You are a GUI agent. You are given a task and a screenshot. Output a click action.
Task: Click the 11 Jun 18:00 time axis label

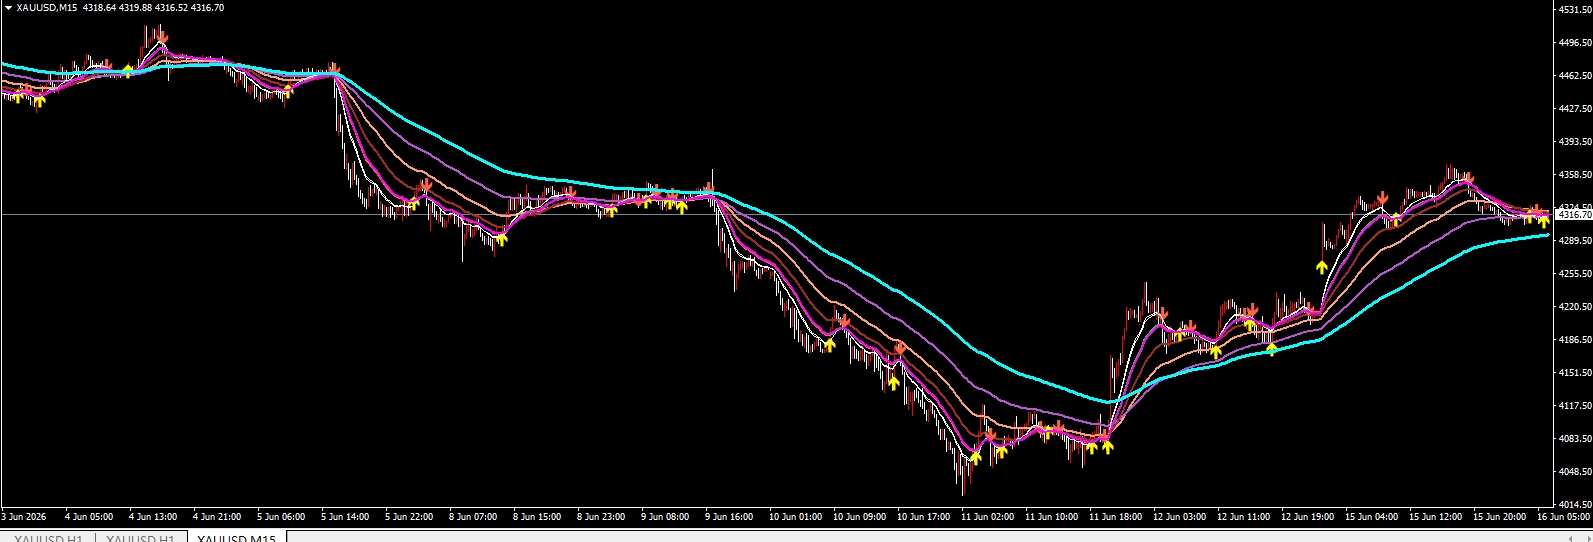[x=1115, y=517]
